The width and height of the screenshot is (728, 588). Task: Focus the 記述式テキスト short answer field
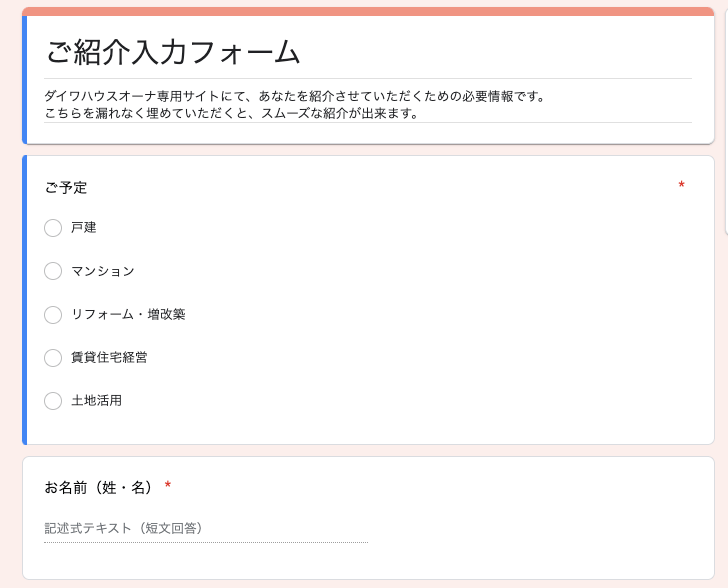(205, 528)
